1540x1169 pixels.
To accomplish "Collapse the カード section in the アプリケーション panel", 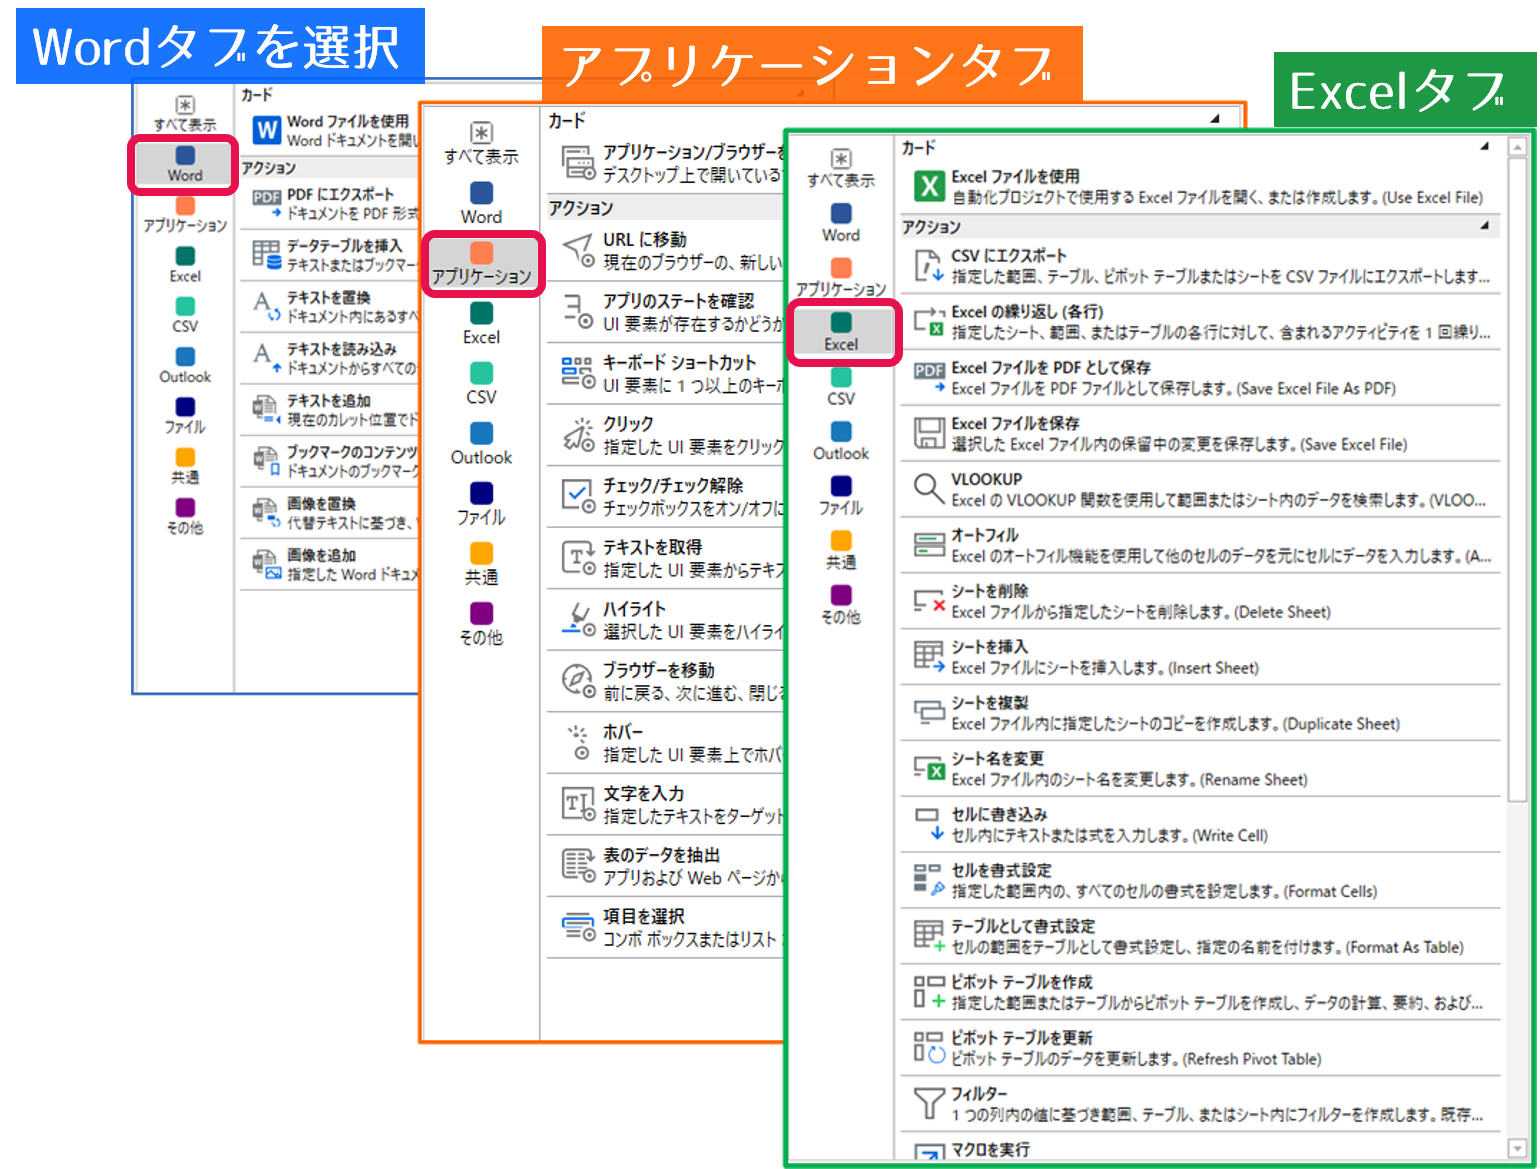I will (x=1215, y=119).
